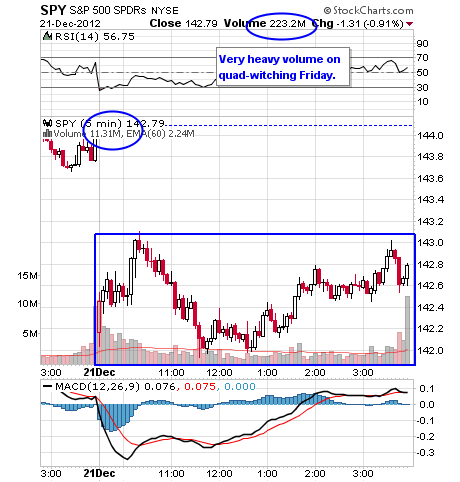
Task: Click the StockCharts.com copyright text
Action: (x=368, y=10)
